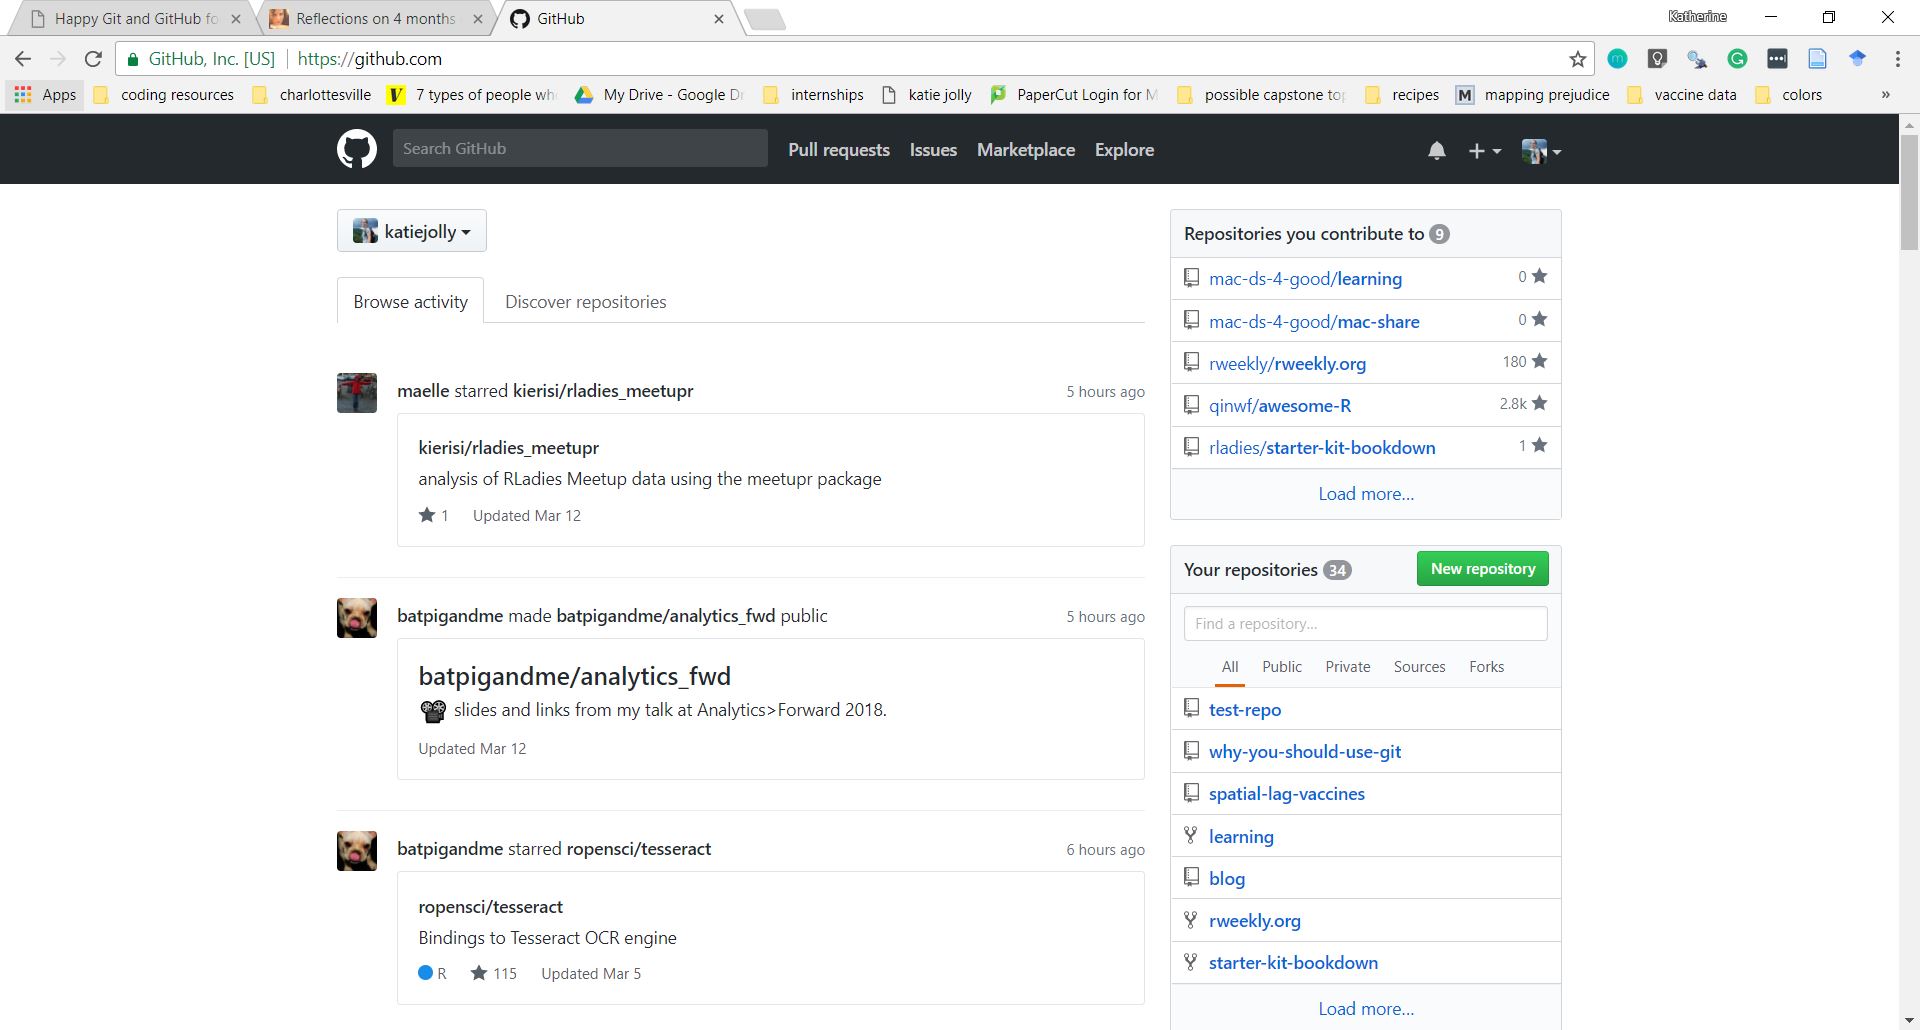Open the blog repository
This screenshot has height=1030, width=1920.
click(x=1227, y=878)
